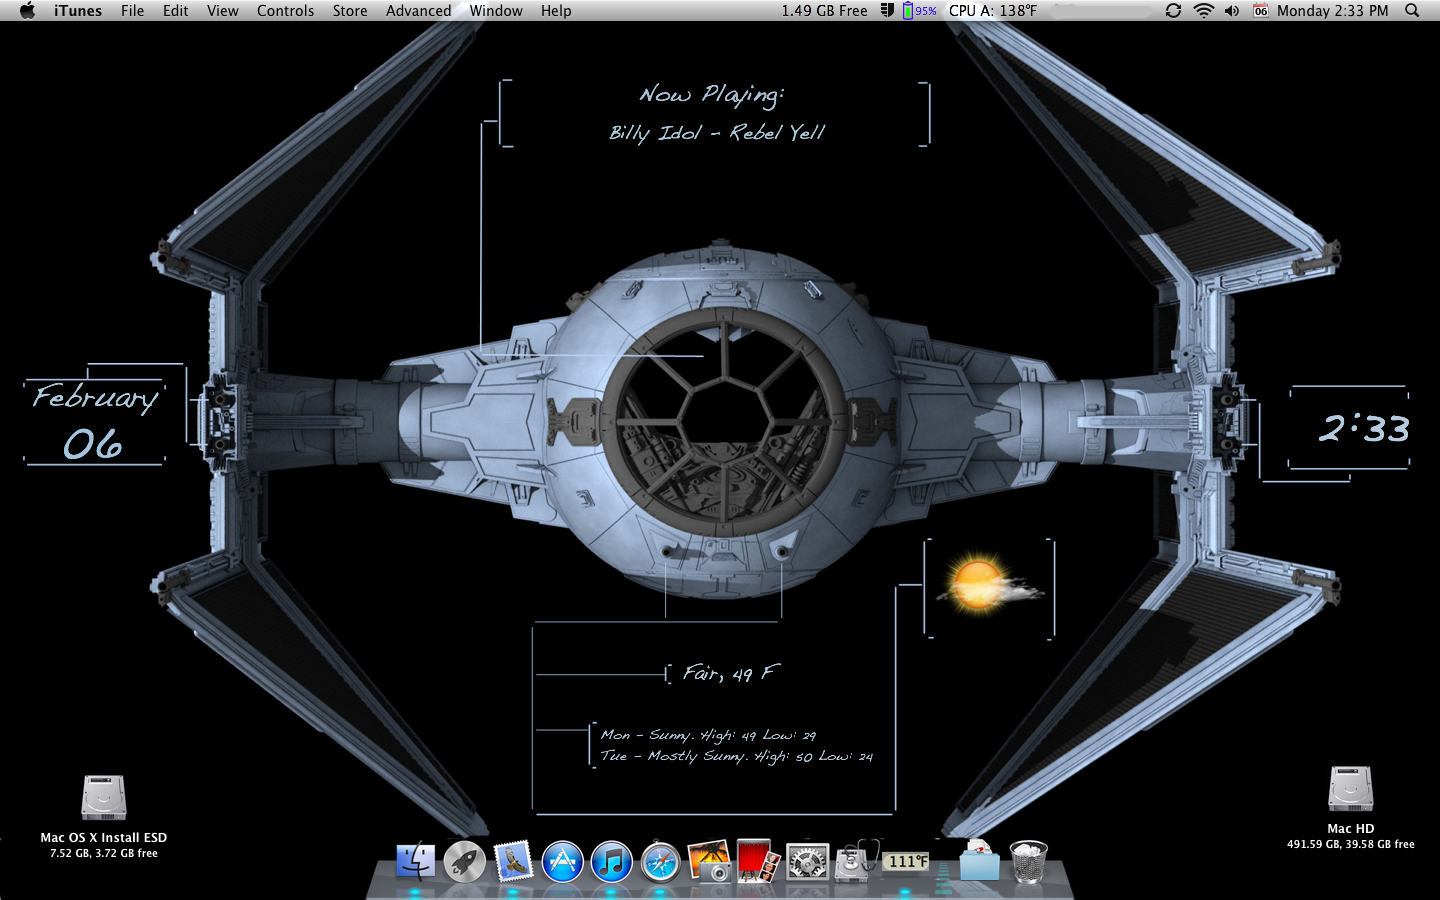Click the sync arrows menu bar icon
1440x900 pixels.
point(1173,10)
